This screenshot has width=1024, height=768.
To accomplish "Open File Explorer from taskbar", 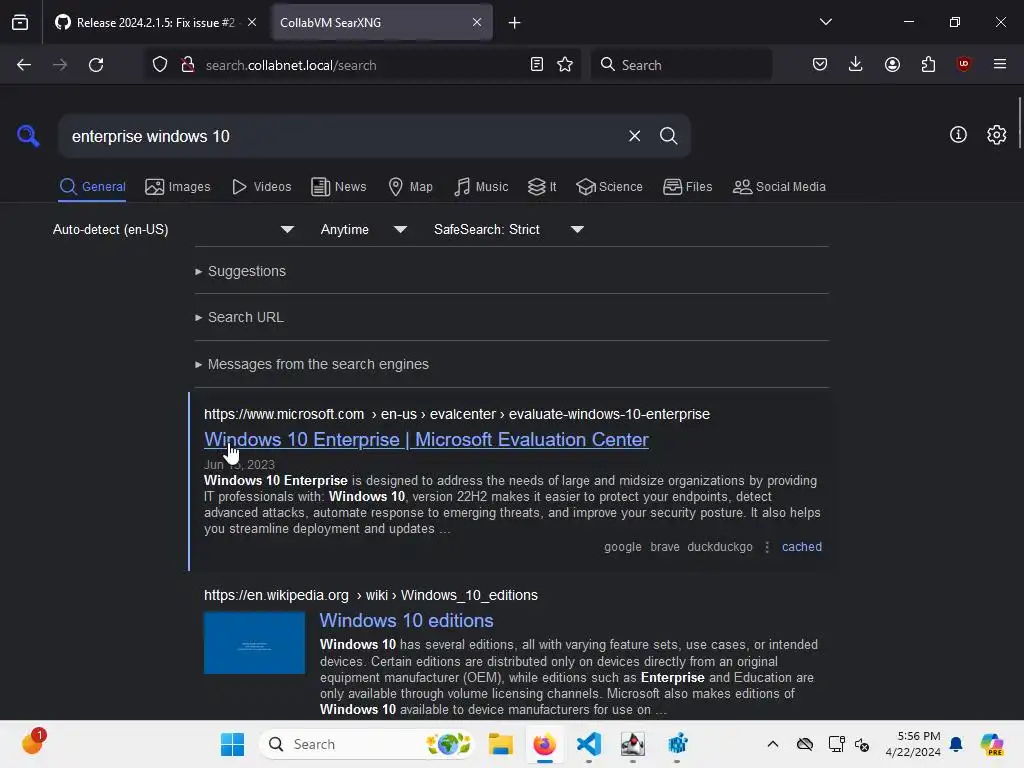I will (500, 744).
